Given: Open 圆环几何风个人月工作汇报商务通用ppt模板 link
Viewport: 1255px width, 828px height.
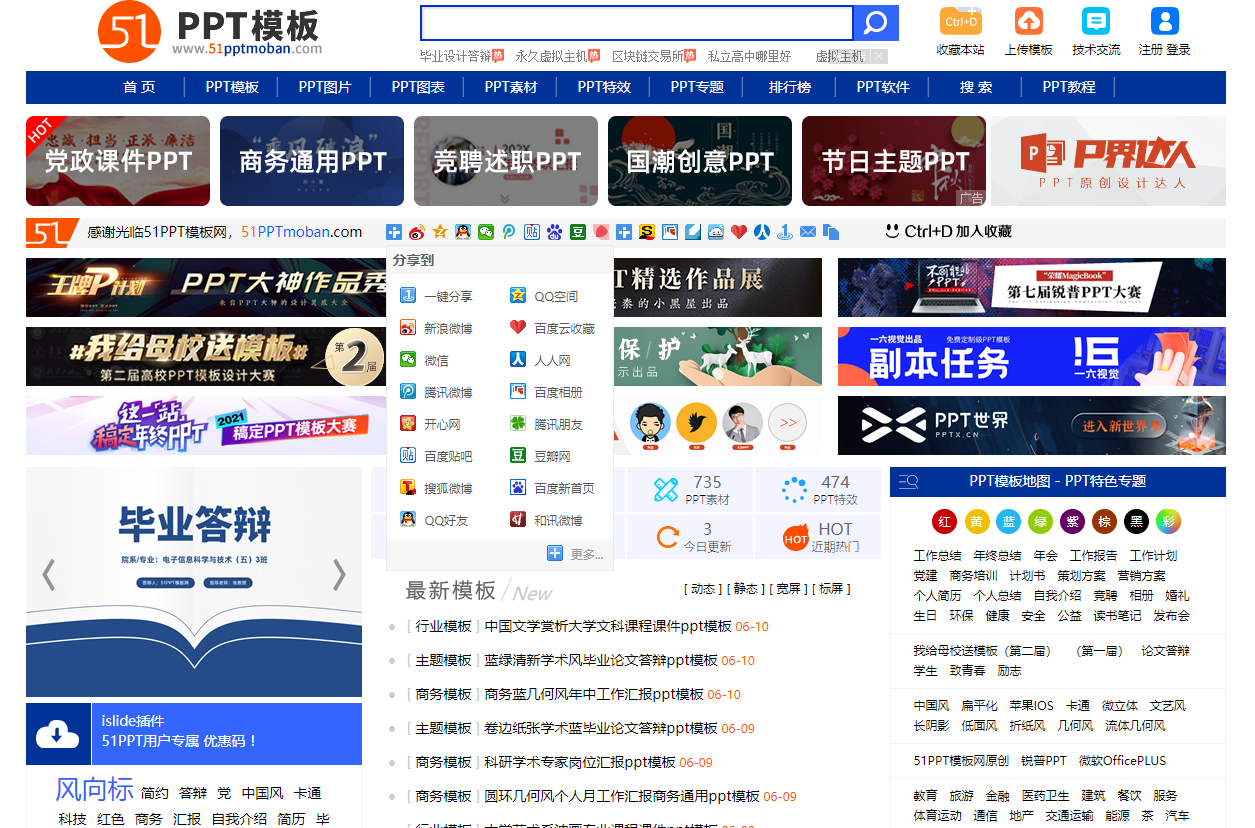Looking at the screenshot, I should pos(622,796).
